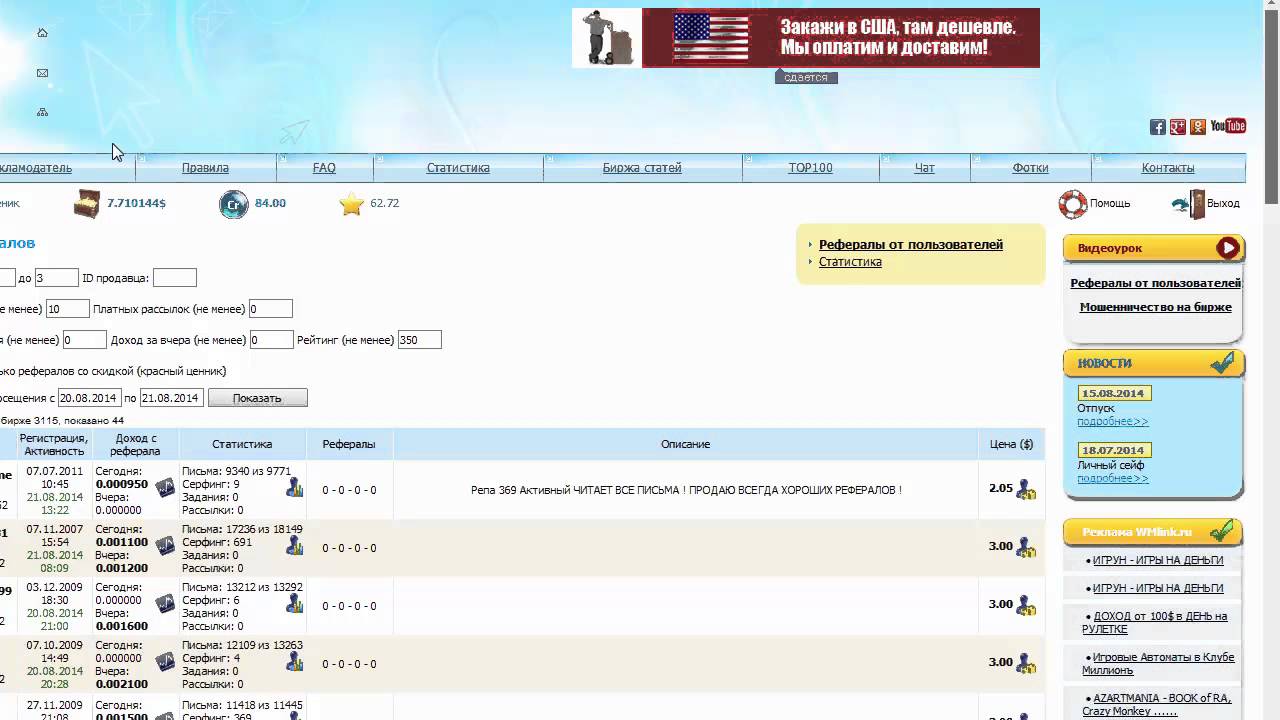
Task: Open the sitemap icon below the envelope
Action: (42, 112)
